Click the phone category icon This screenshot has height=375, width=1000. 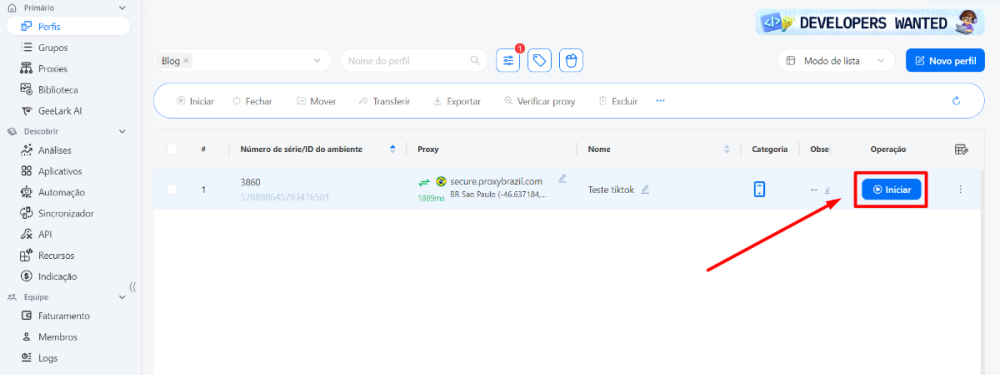[759, 189]
